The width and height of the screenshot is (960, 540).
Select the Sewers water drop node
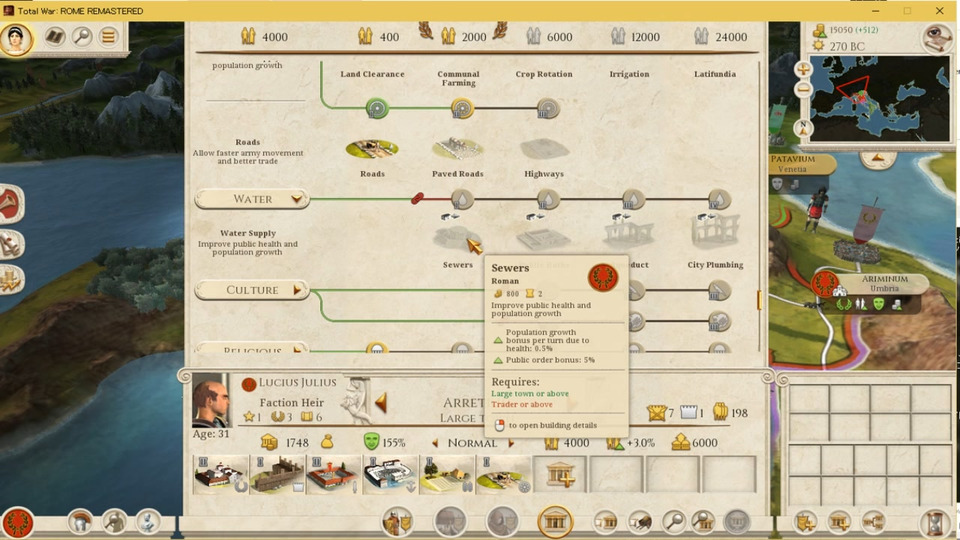462,199
